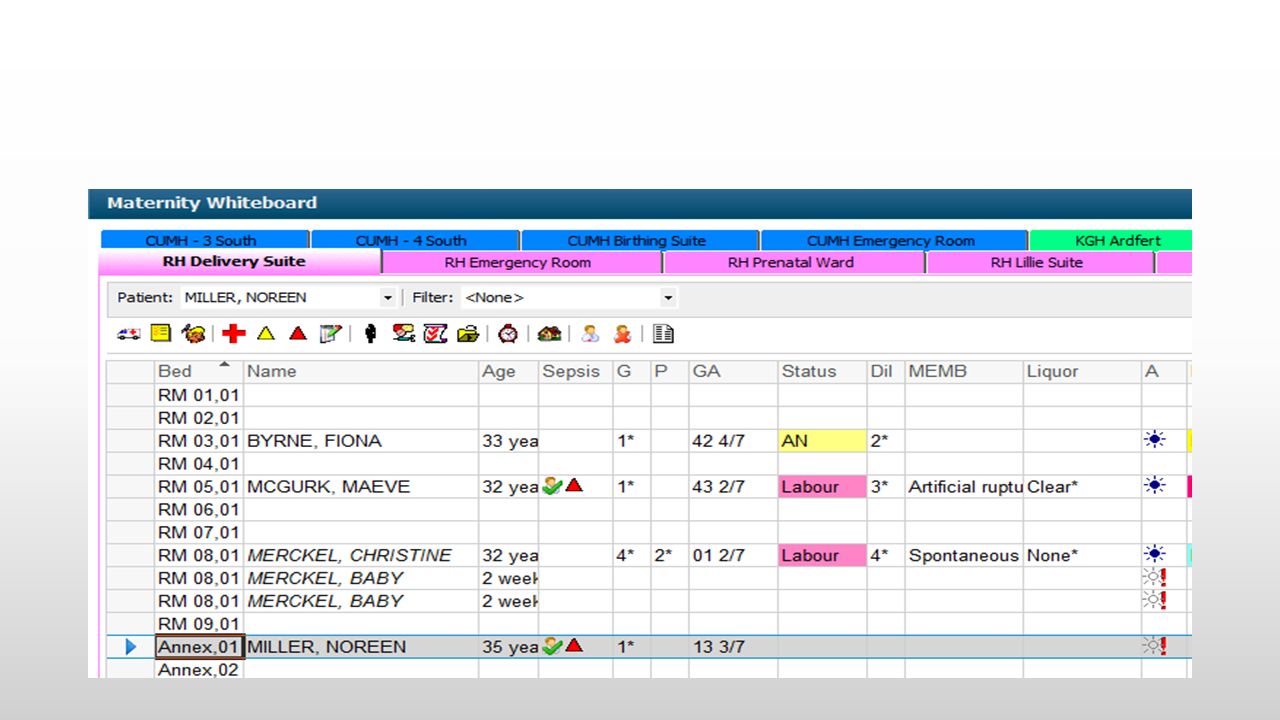Click the Spontaneous membrane cell
Viewport: 1280px width, 720px height.
[964, 555]
